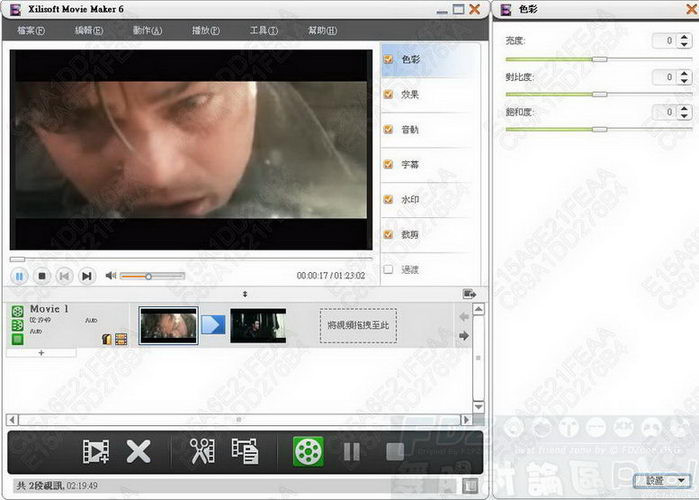Close the 色彩 panel window
This screenshot has height=500, width=699.
point(692,9)
